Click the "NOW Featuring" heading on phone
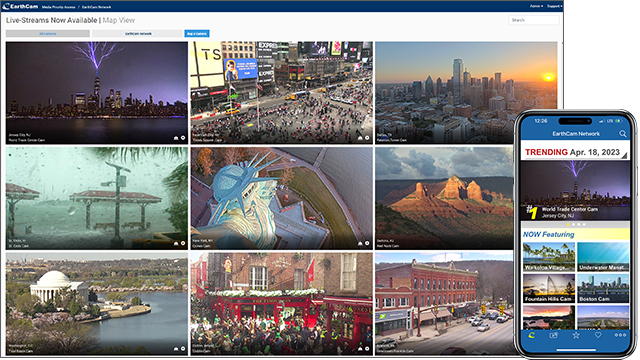This screenshot has width=640, height=360. click(x=549, y=234)
